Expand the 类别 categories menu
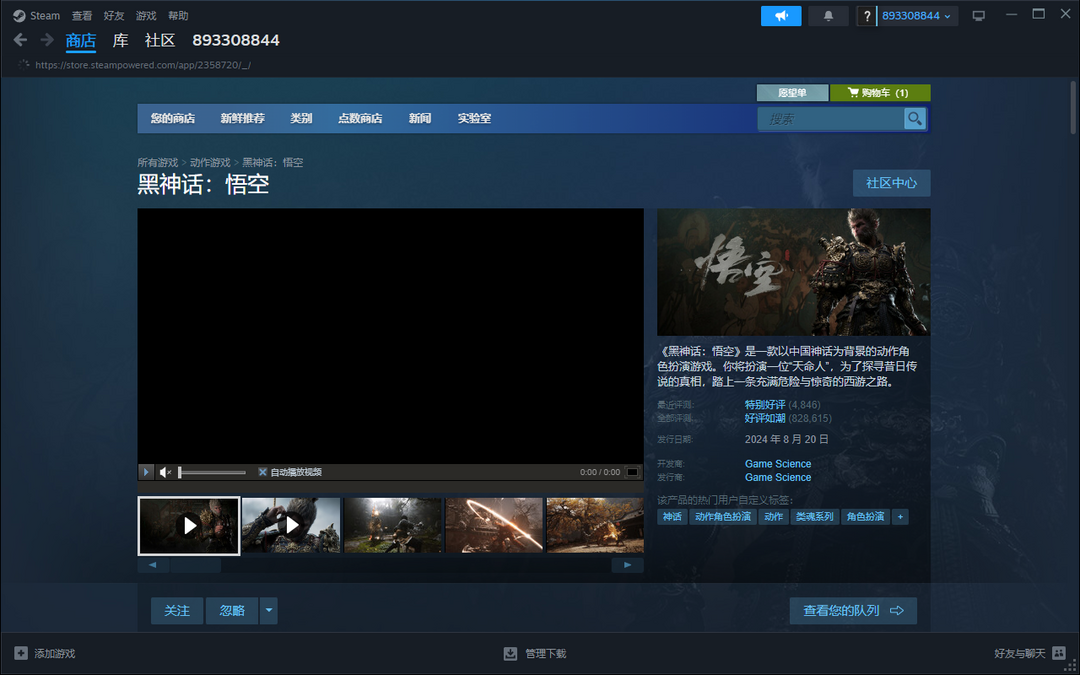 point(301,118)
